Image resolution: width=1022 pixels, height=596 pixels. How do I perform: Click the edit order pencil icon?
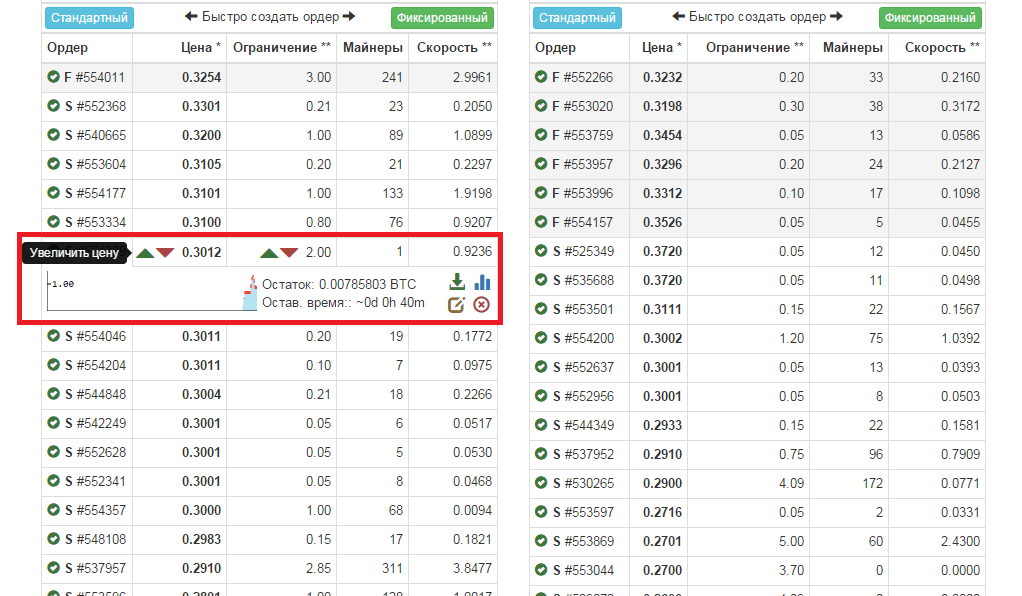[457, 305]
